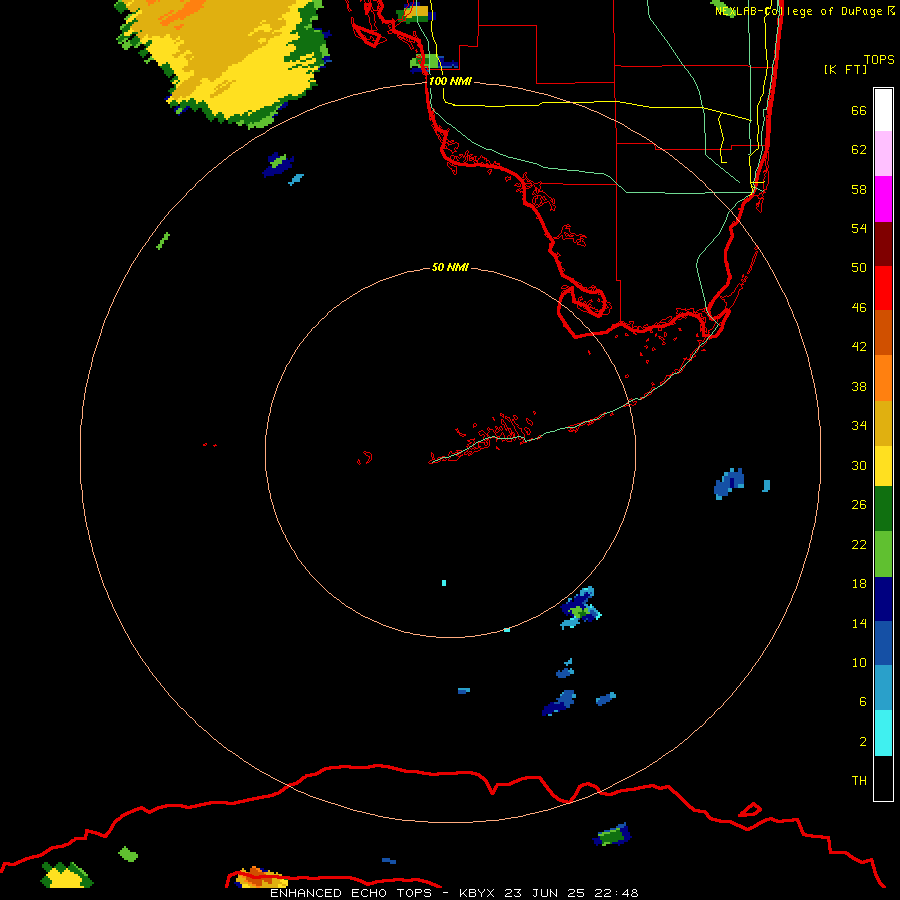Click the legend value "58"
Screen dimensions: 900x900
[859, 189]
